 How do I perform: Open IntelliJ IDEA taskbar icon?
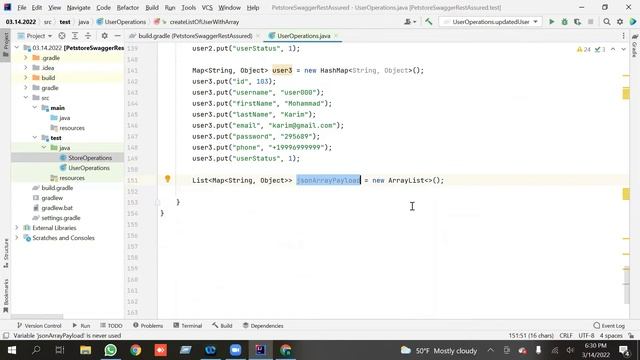260,350
